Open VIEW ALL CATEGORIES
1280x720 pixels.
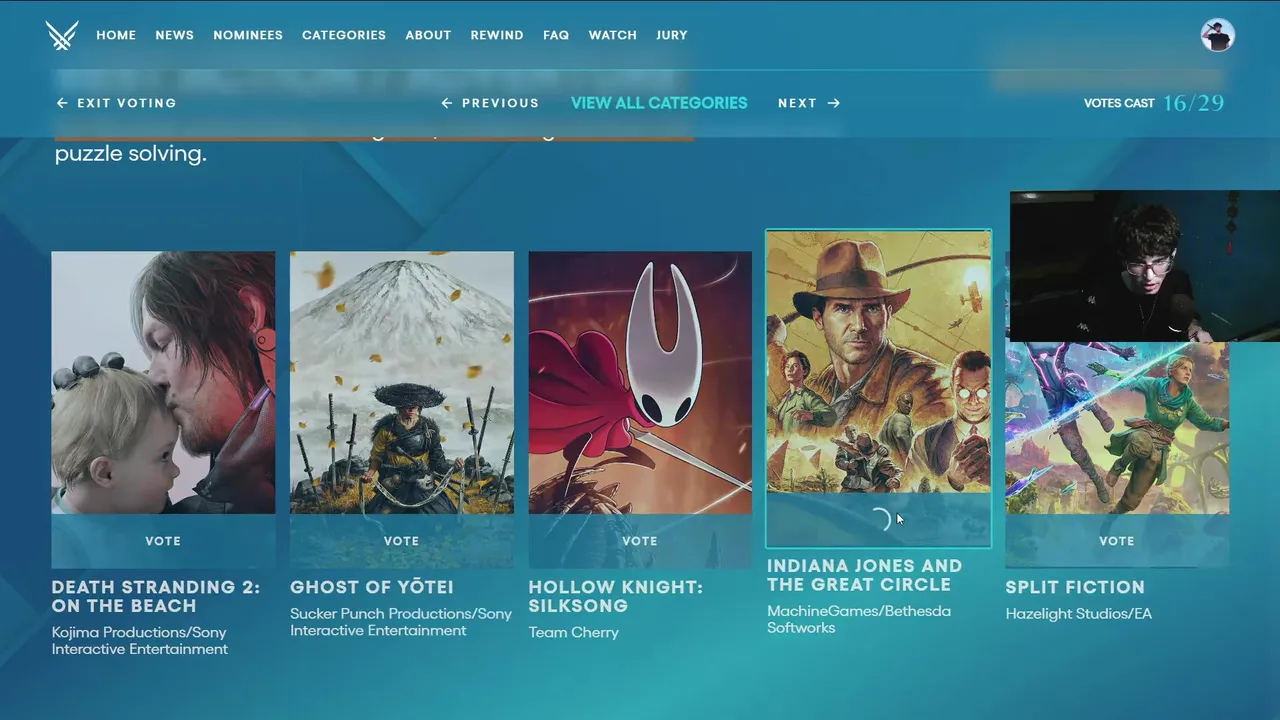tap(659, 103)
